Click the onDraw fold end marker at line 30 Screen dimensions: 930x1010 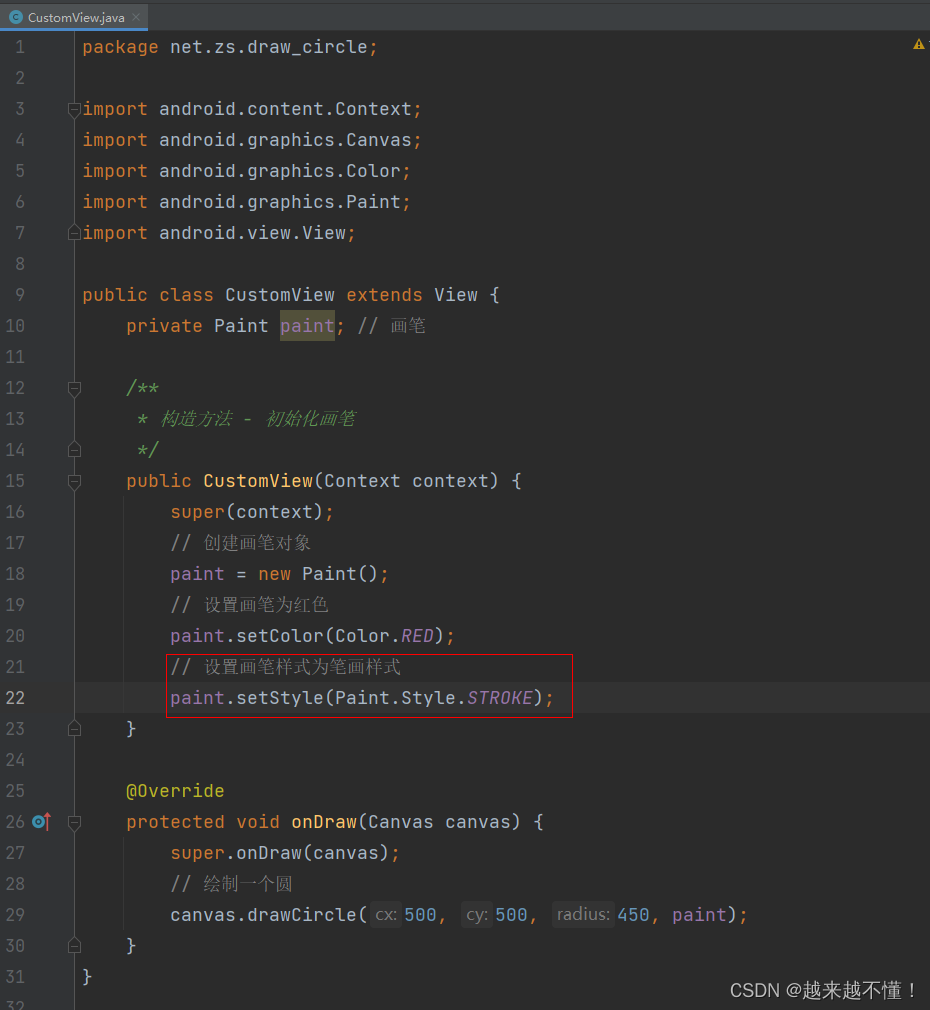point(74,946)
